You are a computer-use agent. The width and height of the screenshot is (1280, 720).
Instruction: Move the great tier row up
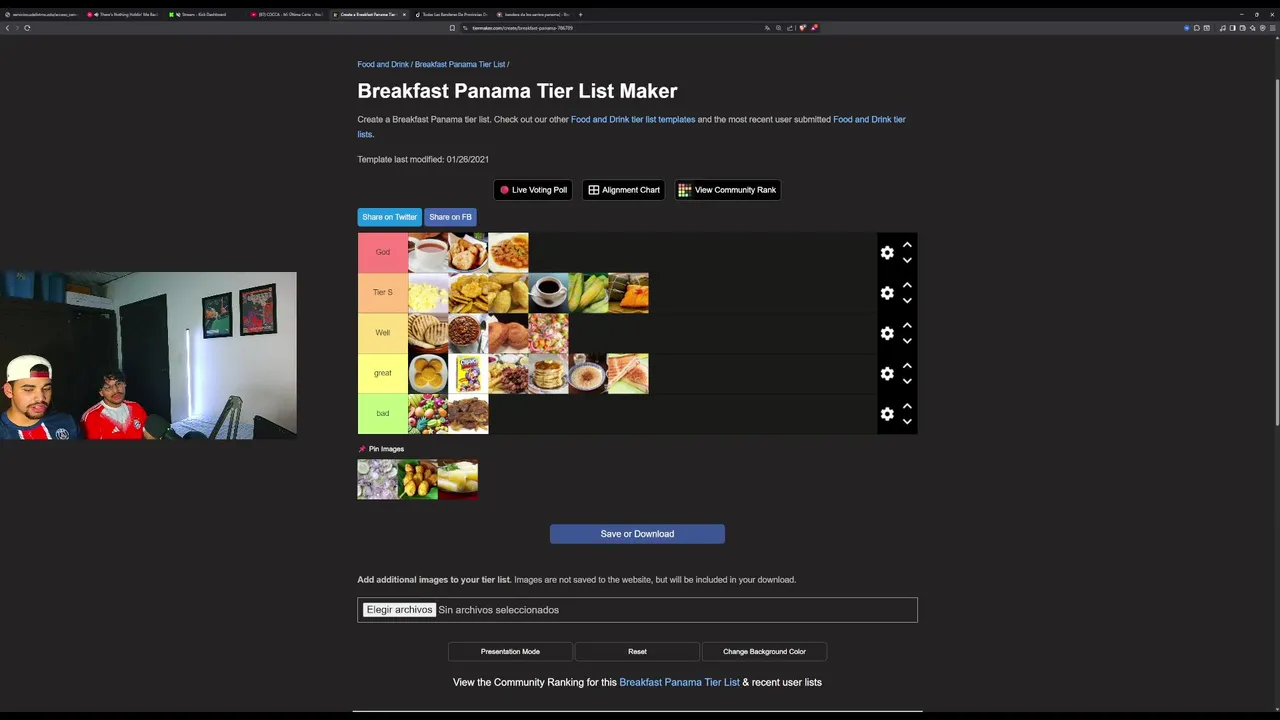[907, 366]
